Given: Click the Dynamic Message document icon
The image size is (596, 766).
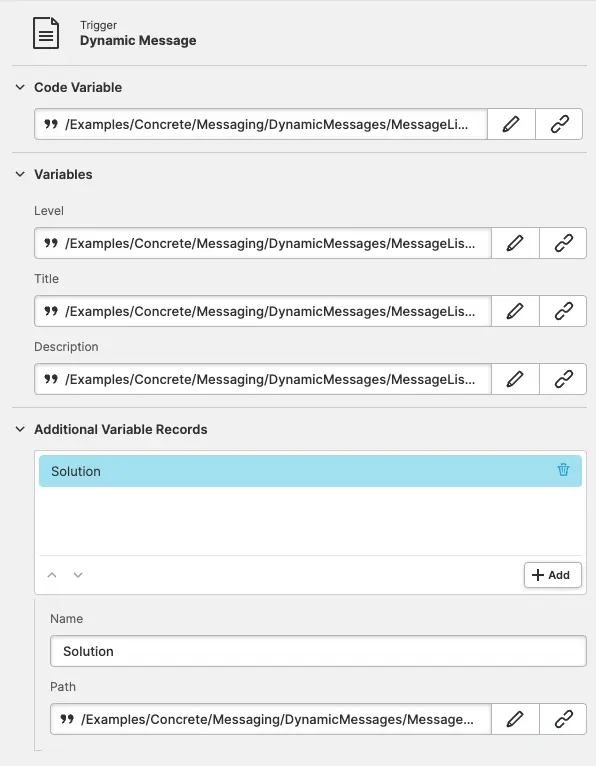Looking at the screenshot, I should point(46,33).
